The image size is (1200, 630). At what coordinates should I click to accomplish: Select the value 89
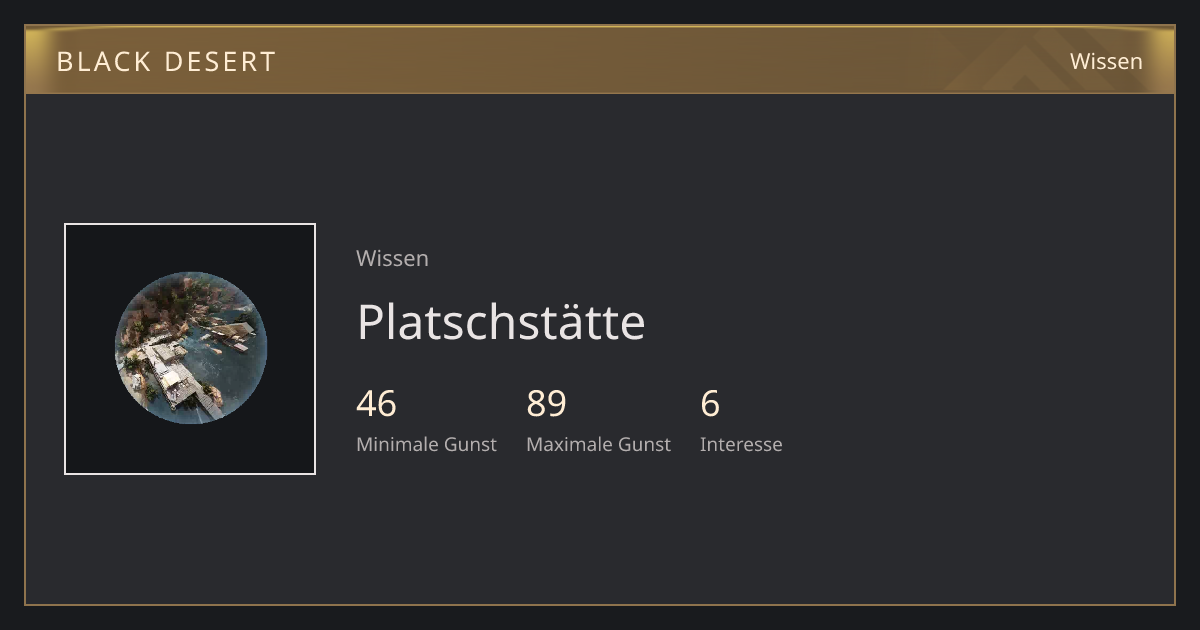546,404
